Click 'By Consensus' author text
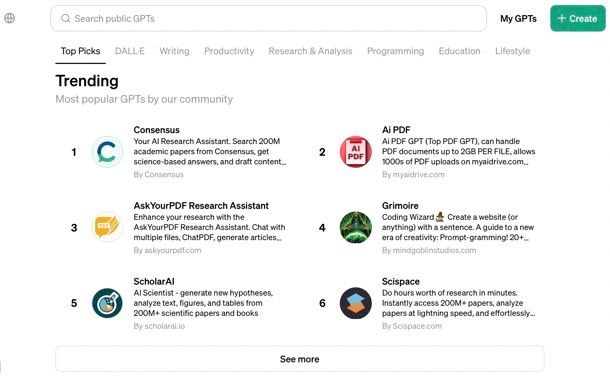The width and height of the screenshot is (610, 381). pyautogui.click(x=158, y=175)
